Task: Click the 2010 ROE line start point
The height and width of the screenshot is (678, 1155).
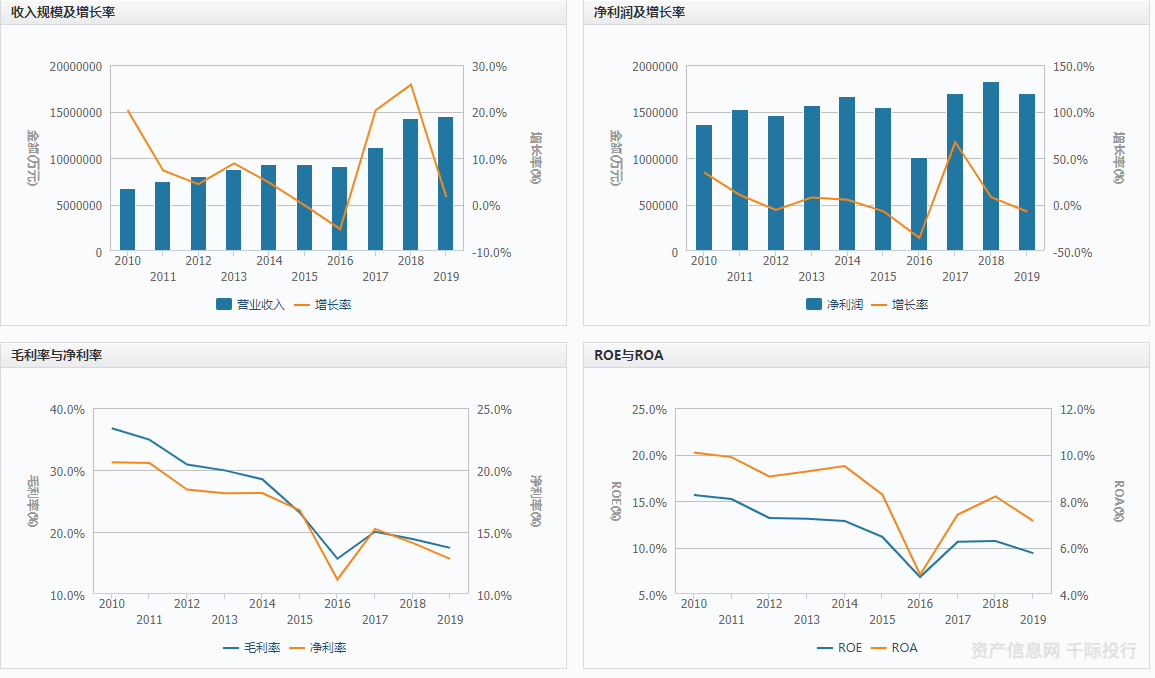Action: pyautogui.click(x=695, y=495)
